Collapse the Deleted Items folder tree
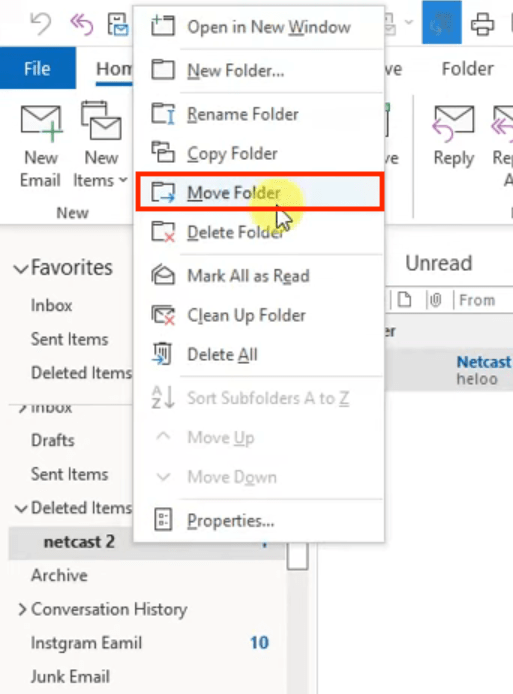The height and width of the screenshot is (694, 513). tap(20, 509)
